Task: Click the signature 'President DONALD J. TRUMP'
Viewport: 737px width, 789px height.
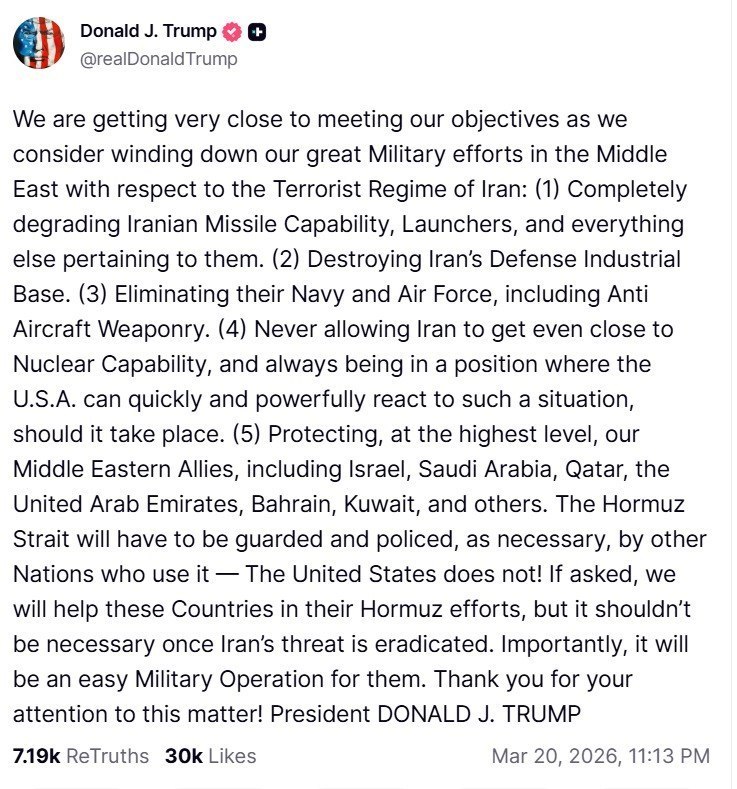Action: pyautogui.click(x=427, y=714)
